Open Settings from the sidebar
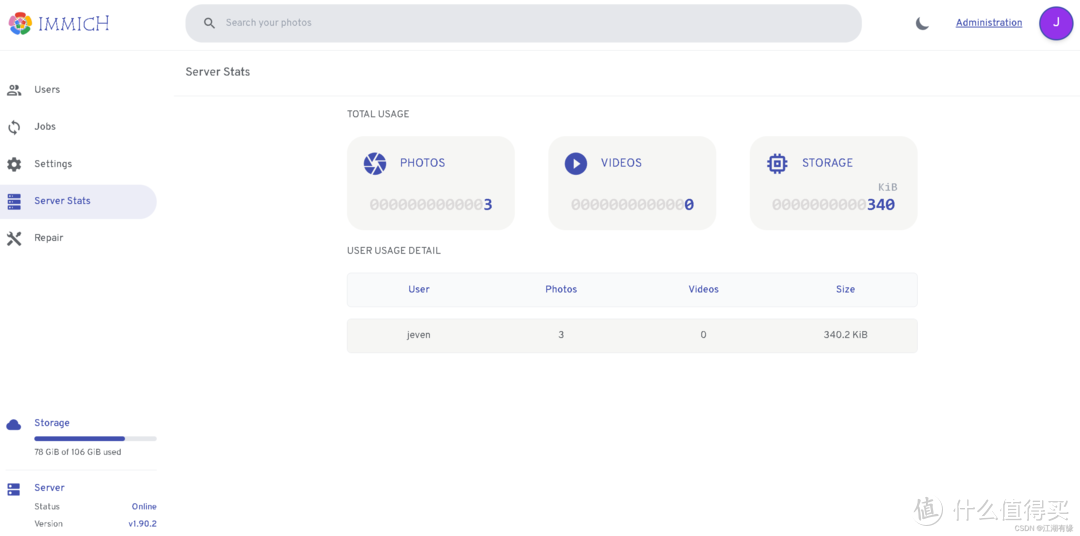Image resolution: width=1080 pixels, height=536 pixels. coord(53,164)
